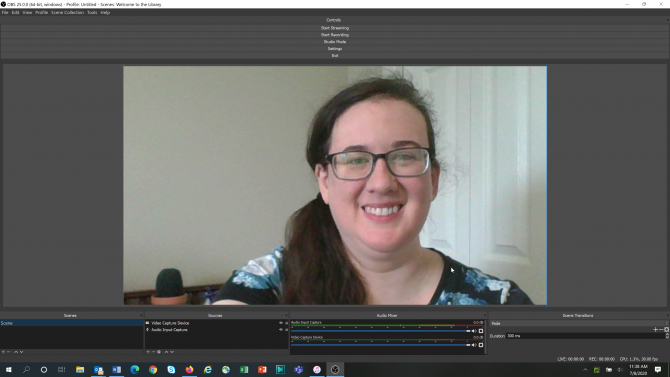Image resolution: width=670 pixels, height=377 pixels.
Task: Mute the Video Capture Device speaker icon
Action: coord(474,345)
